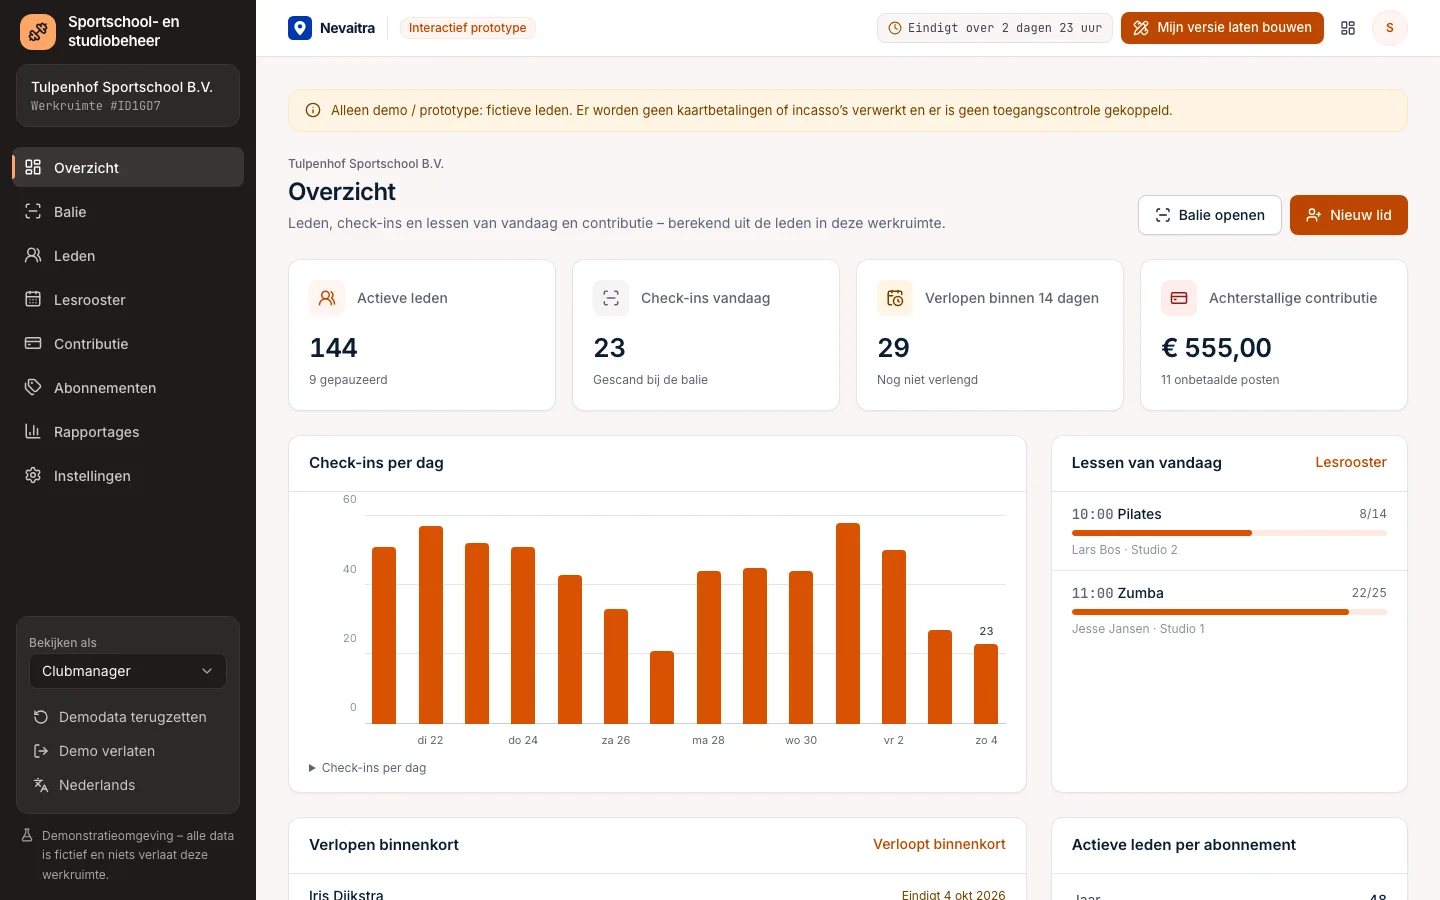Click the Werkruimte #ID1GD7 label
The image size is (1440, 900).
tap(96, 106)
